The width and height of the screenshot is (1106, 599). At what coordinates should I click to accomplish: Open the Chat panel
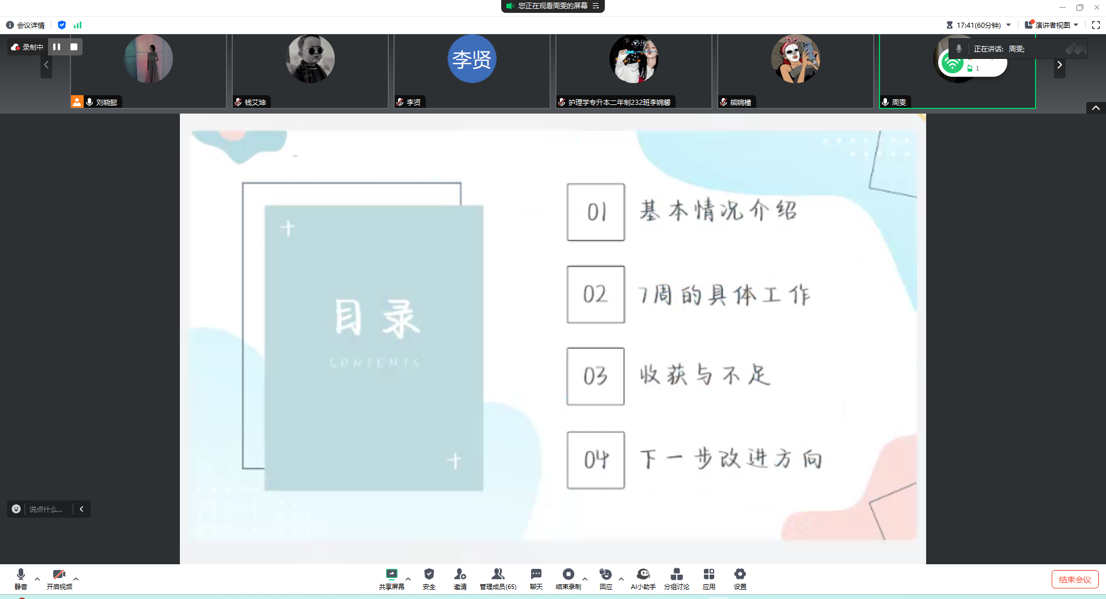(536, 578)
